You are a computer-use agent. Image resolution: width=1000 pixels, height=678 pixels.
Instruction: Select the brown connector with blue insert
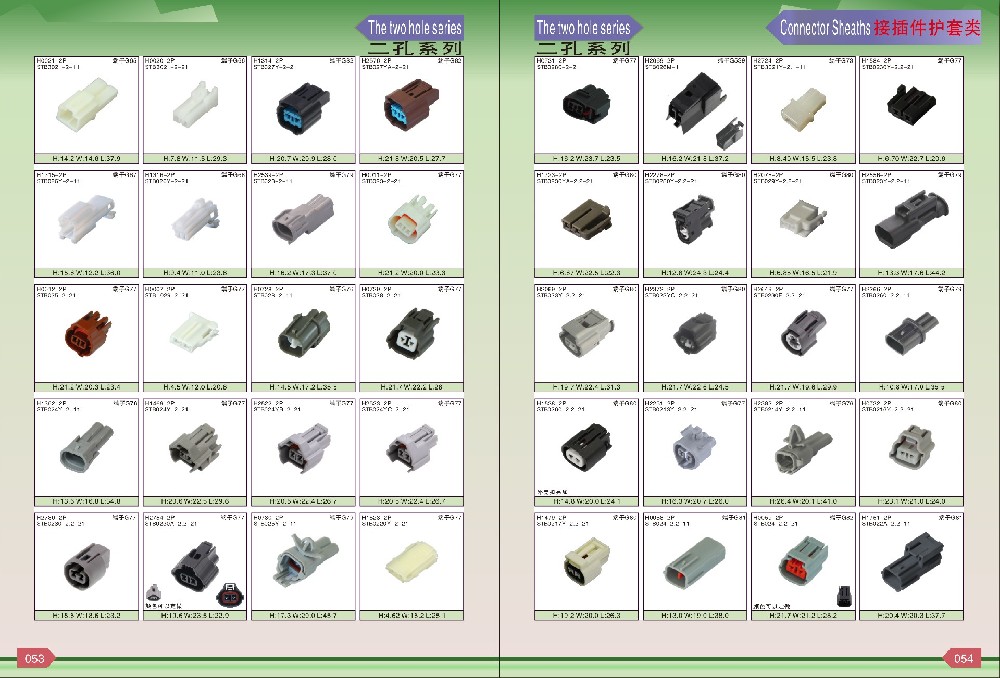pos(411,106)
